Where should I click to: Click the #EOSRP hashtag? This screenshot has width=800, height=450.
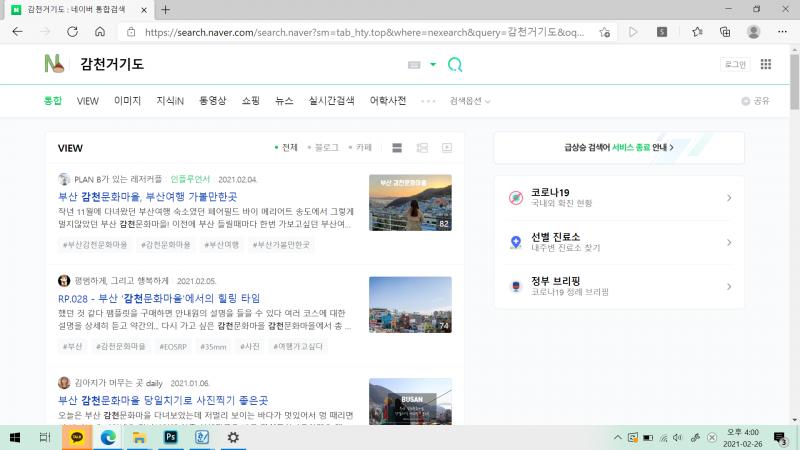click(x=173, y=346)
